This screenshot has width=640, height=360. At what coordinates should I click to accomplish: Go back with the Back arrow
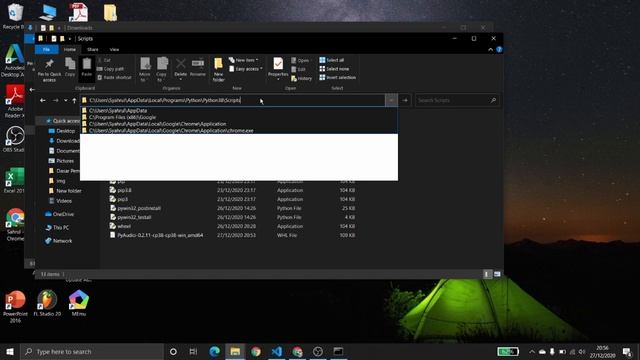pyautogui.click(x=42, y=100)
